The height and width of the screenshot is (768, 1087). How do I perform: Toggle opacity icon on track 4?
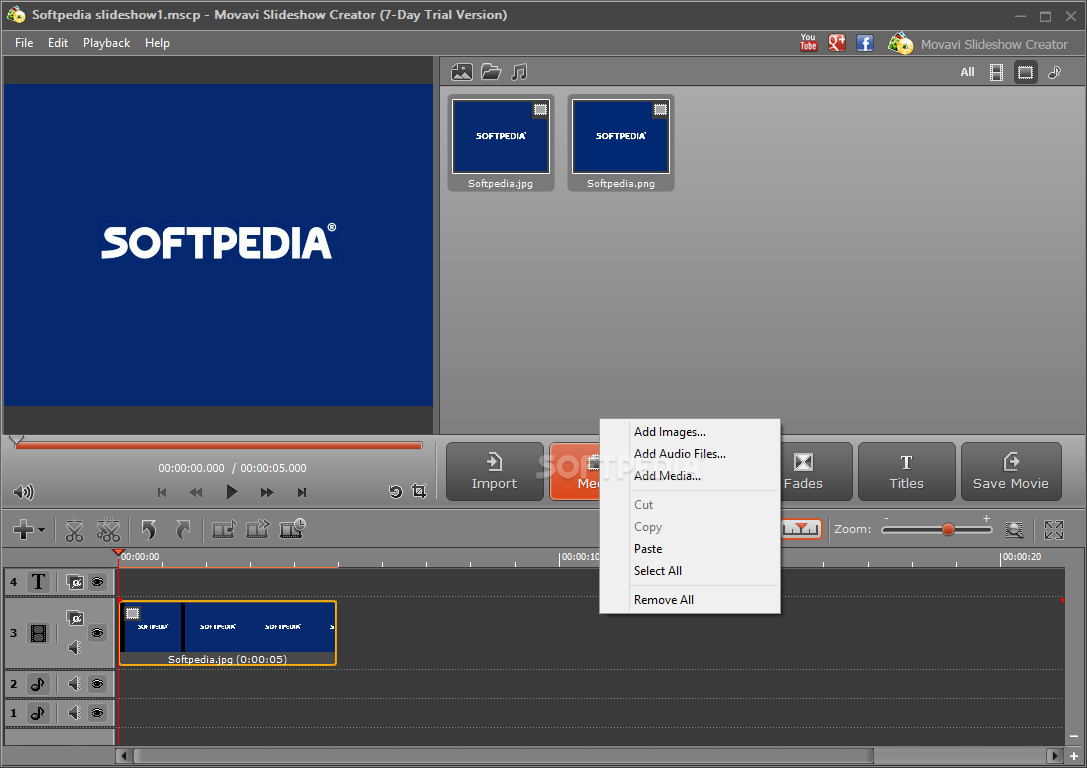[x=75, y=582]
